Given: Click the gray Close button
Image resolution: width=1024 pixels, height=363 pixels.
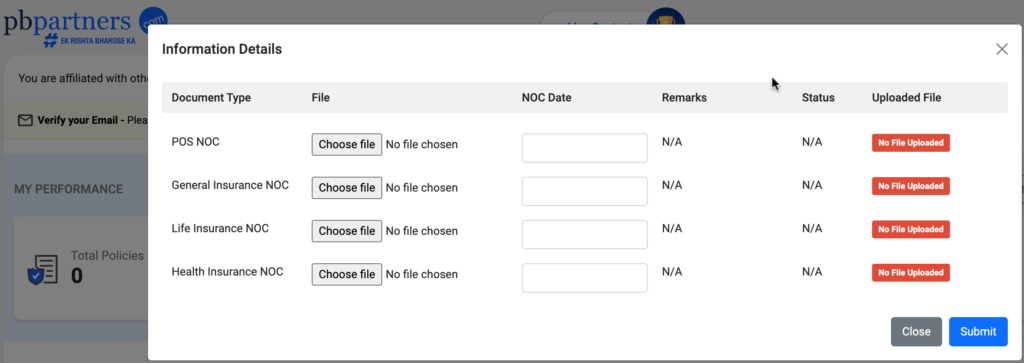Looking at the screenshot, I should click(x=916, y=332).
